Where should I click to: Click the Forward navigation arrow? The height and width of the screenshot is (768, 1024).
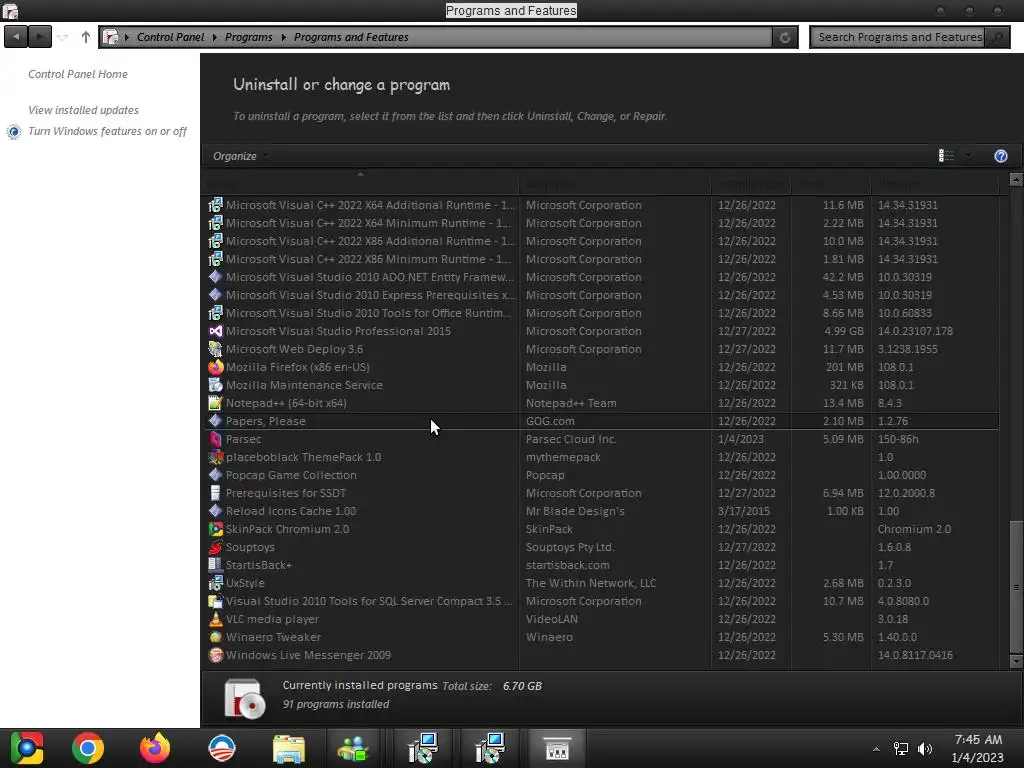pos(40,37)
